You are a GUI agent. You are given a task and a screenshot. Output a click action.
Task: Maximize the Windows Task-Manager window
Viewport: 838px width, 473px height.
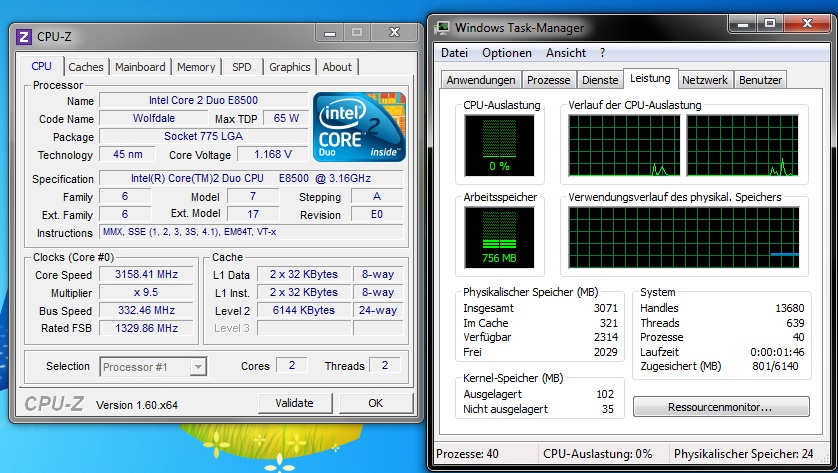tap(770, 24)
